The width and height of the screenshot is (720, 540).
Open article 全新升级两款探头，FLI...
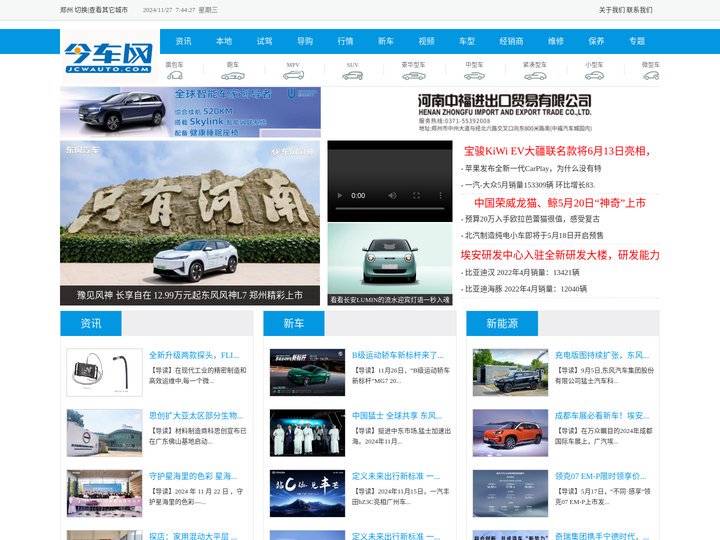pyautogui.click(x=194, y=355)
